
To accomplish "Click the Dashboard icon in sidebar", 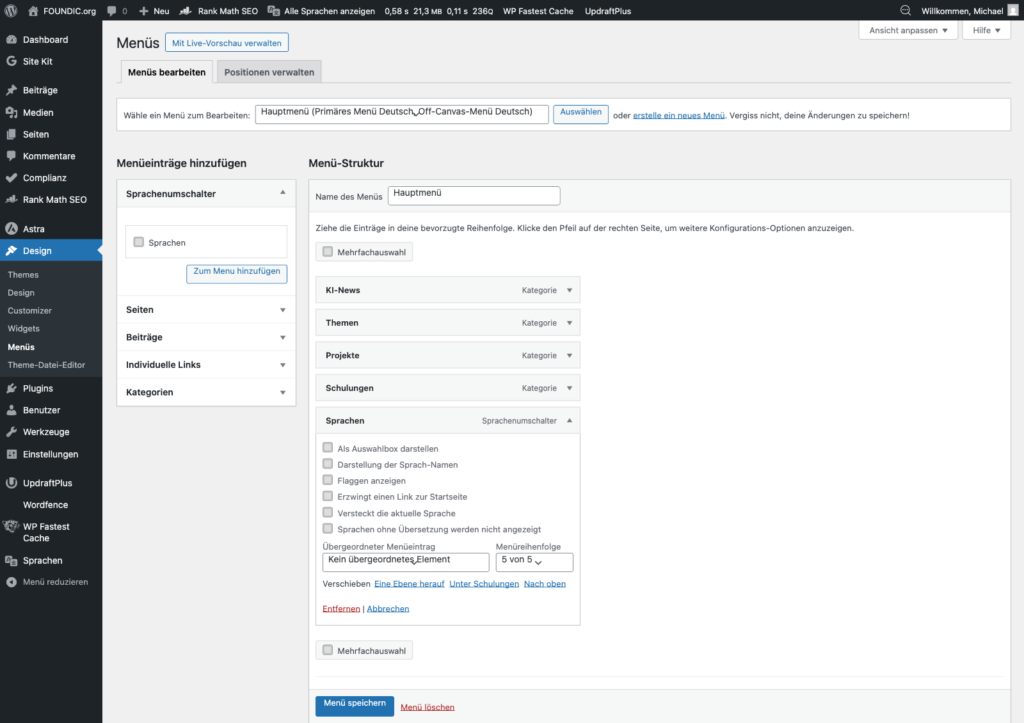I will click(x=11, y=40).
